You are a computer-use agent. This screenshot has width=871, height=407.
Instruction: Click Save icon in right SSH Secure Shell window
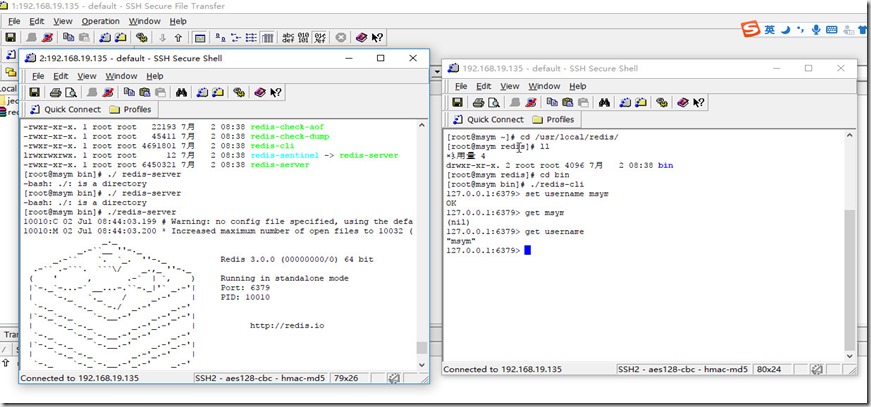(x=457, y=102)
